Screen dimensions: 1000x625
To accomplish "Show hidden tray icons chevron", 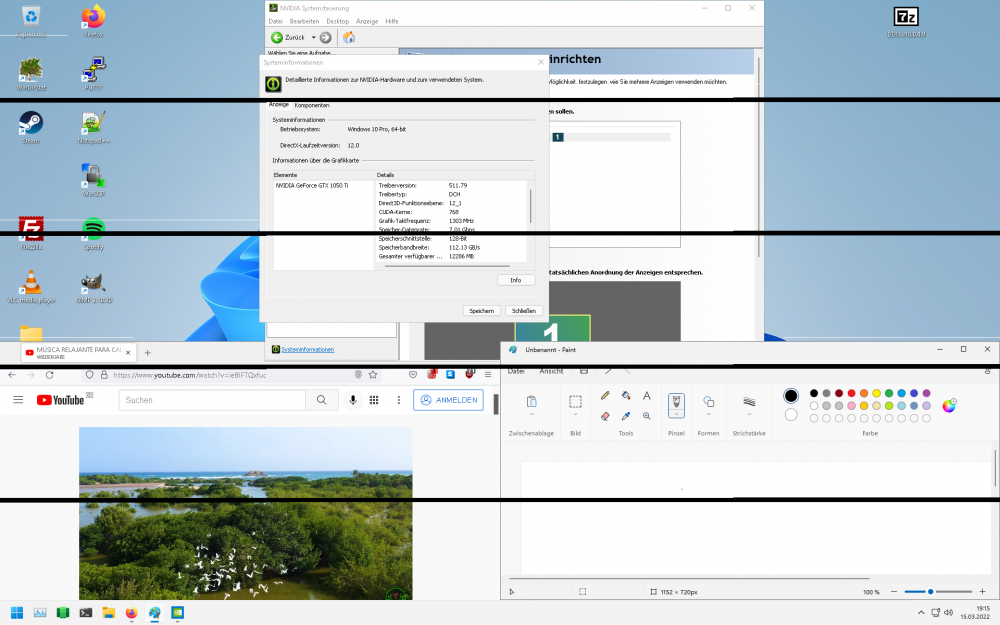I will pos(921,613).
